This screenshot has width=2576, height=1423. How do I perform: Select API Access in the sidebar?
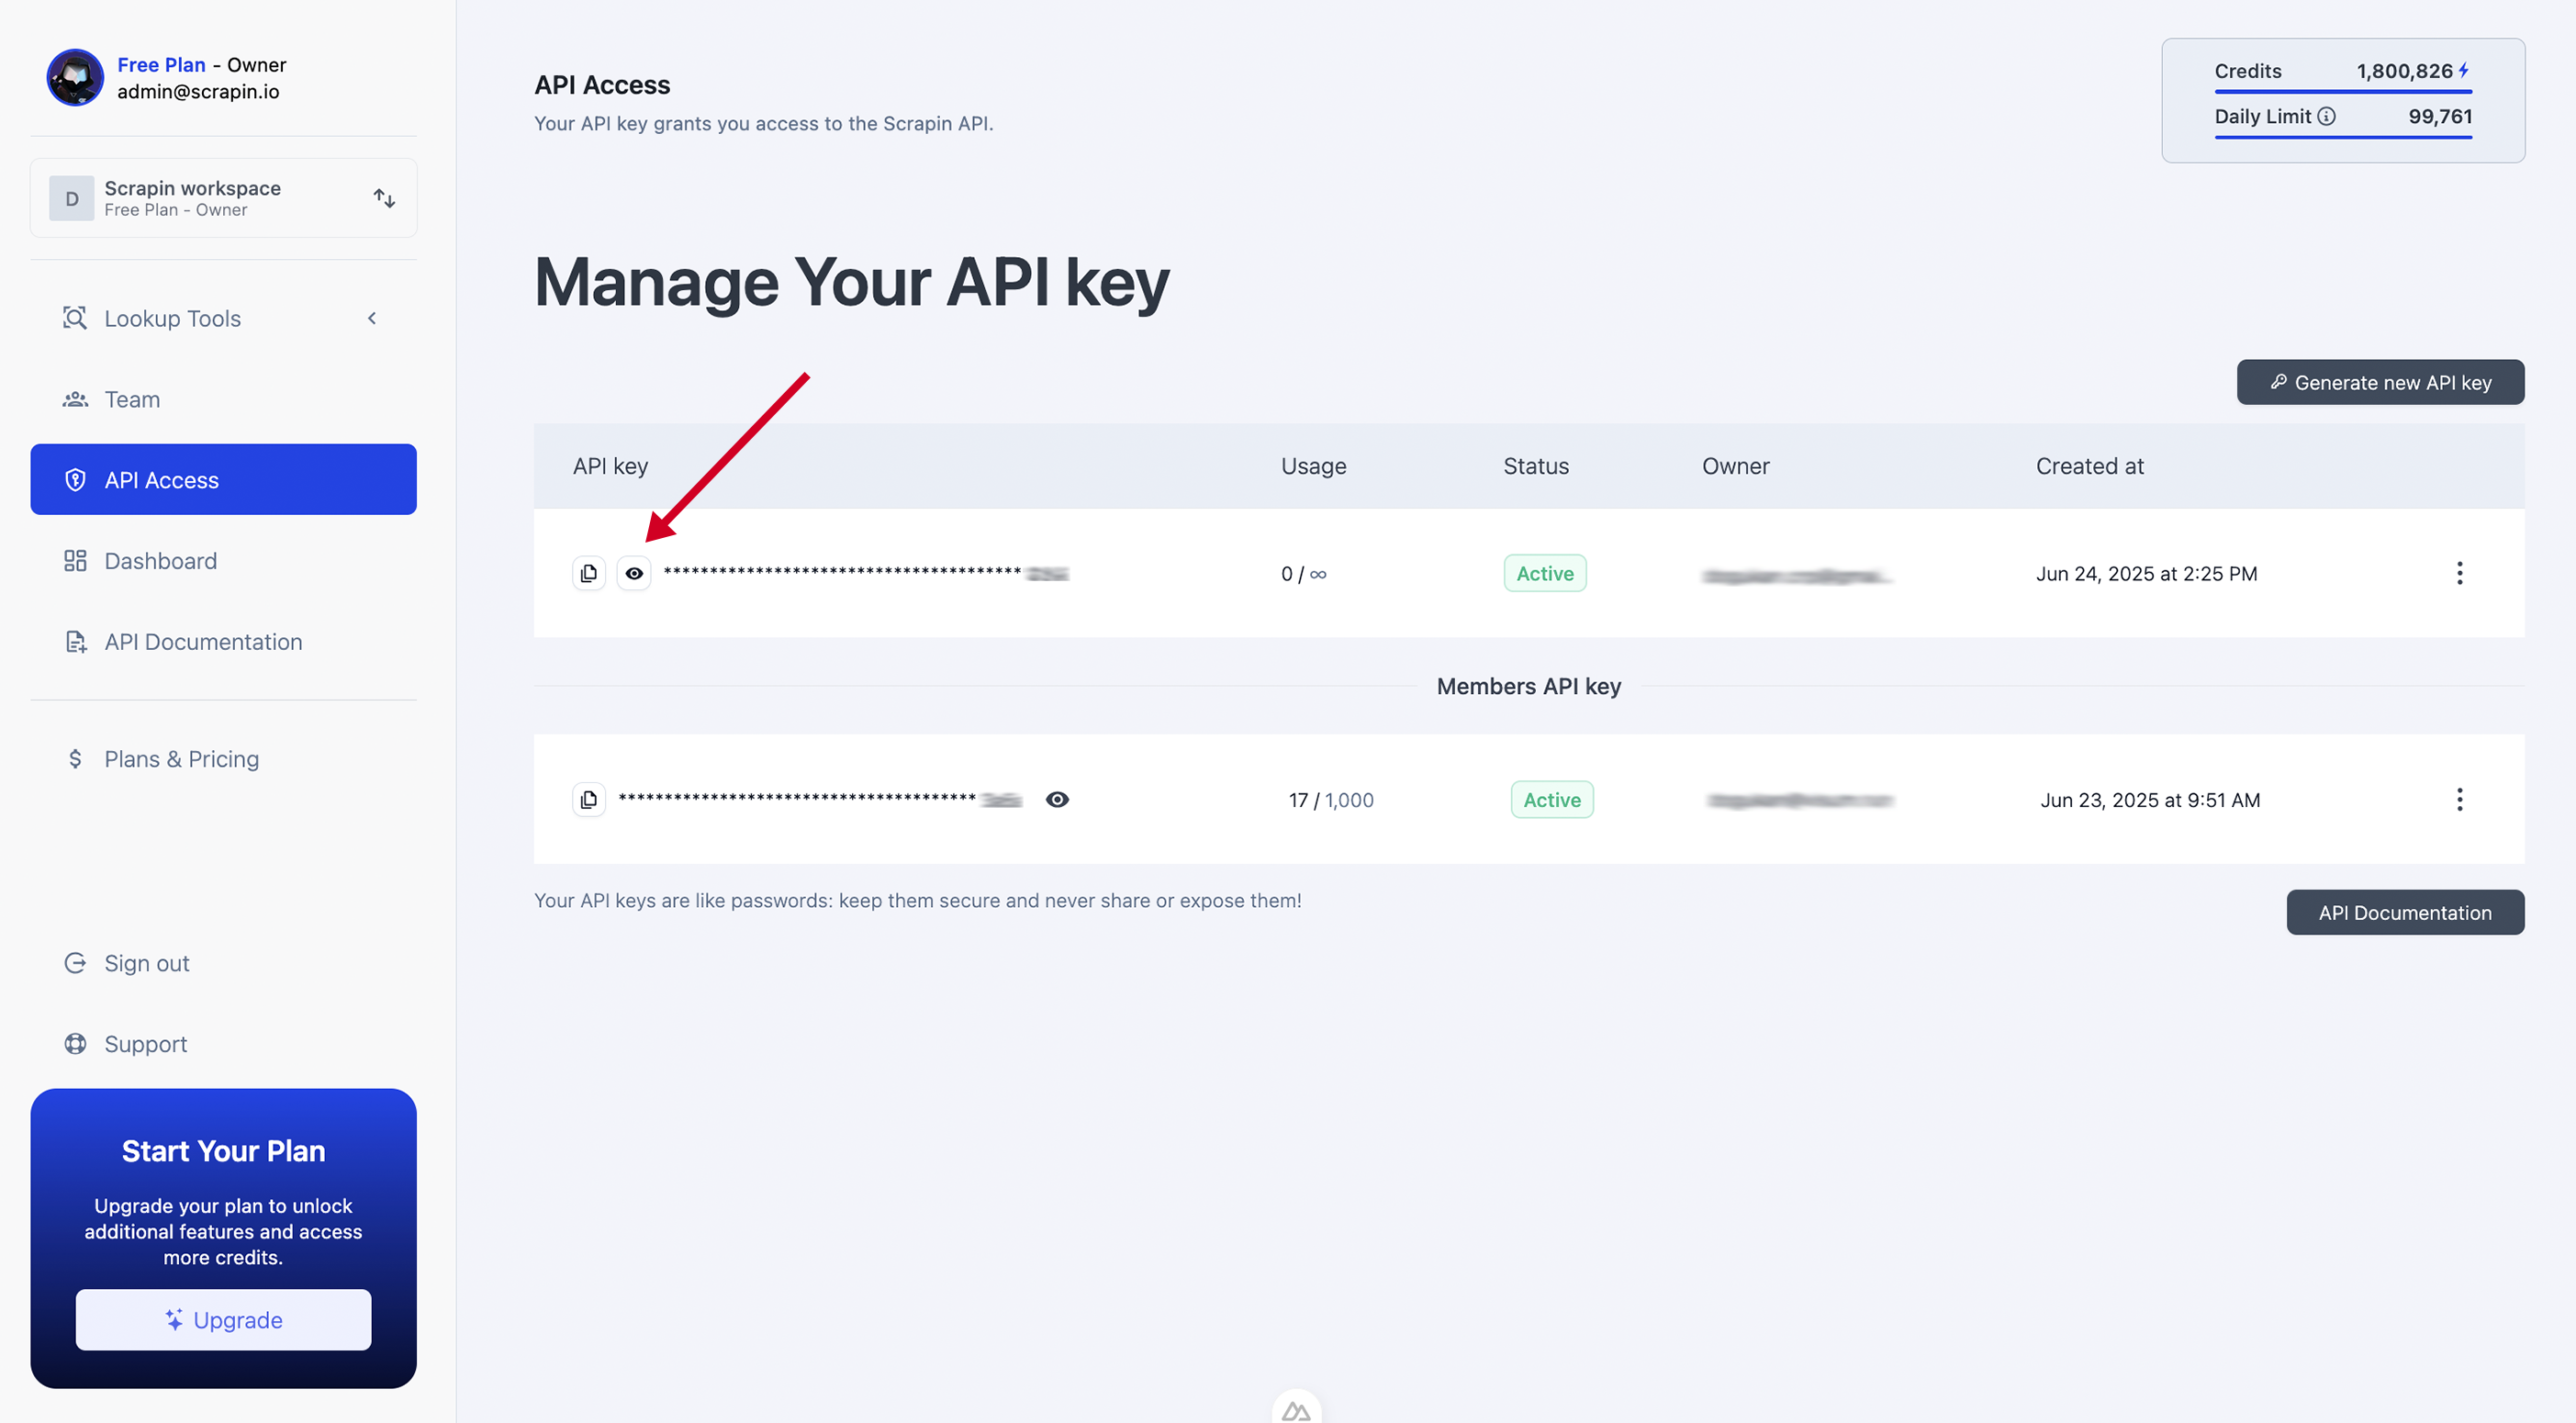pos(223,479)
